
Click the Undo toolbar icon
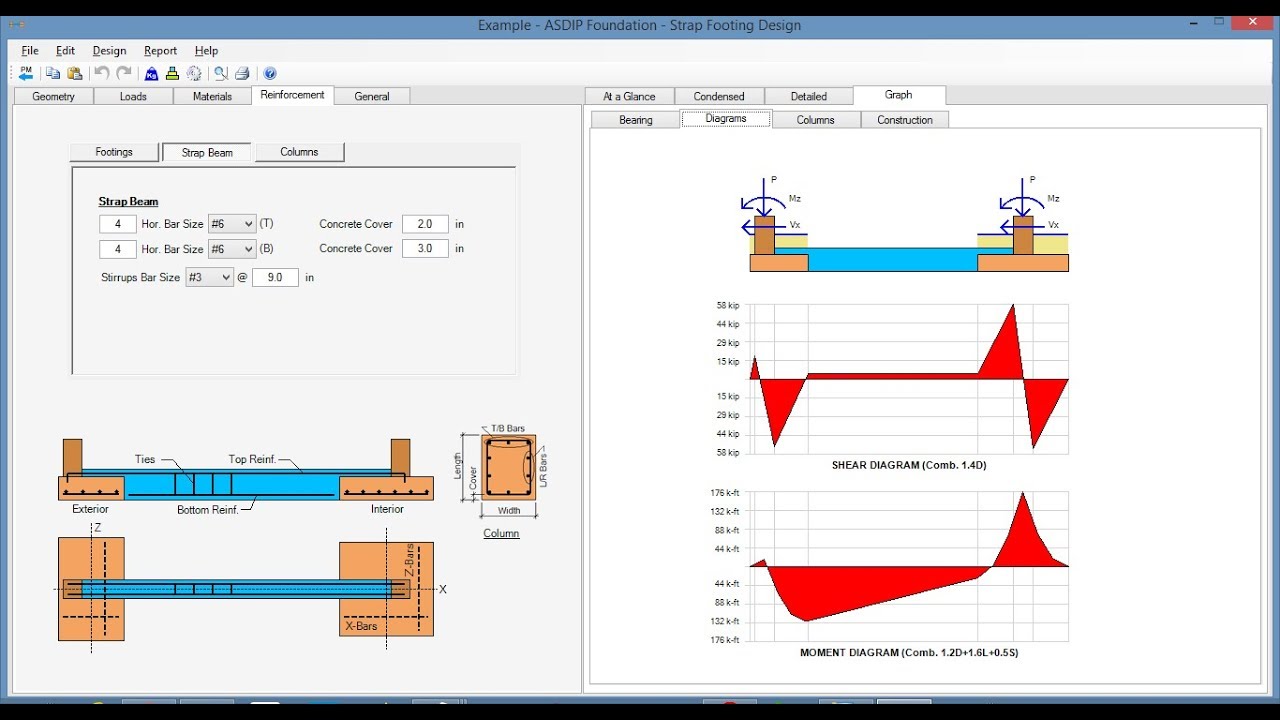point(102,73)
